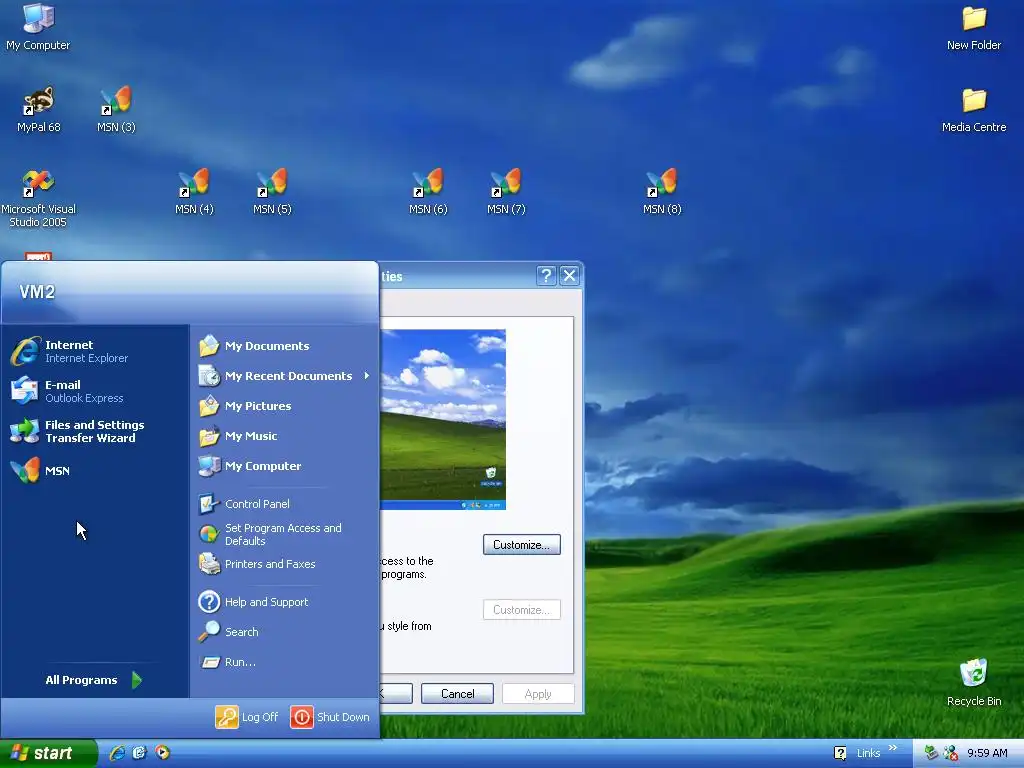Select Microsoft Visual Studio 2005 shortcut
The height and width of the screenshot is (768, 1024).
(x=38, y=198)
